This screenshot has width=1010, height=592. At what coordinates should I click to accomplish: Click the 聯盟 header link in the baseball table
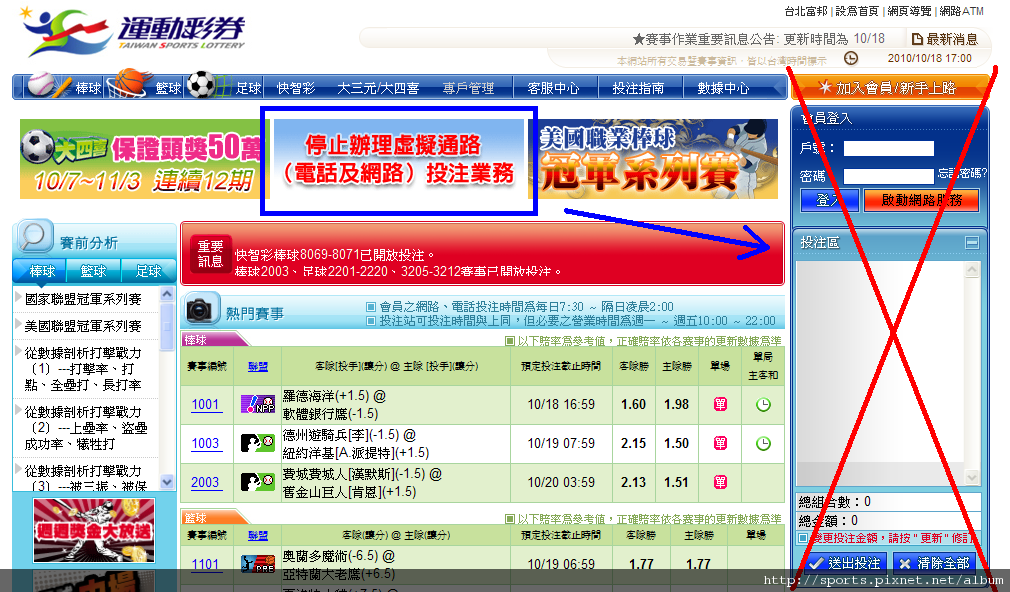pyautogui.click(x=258, y=367)
